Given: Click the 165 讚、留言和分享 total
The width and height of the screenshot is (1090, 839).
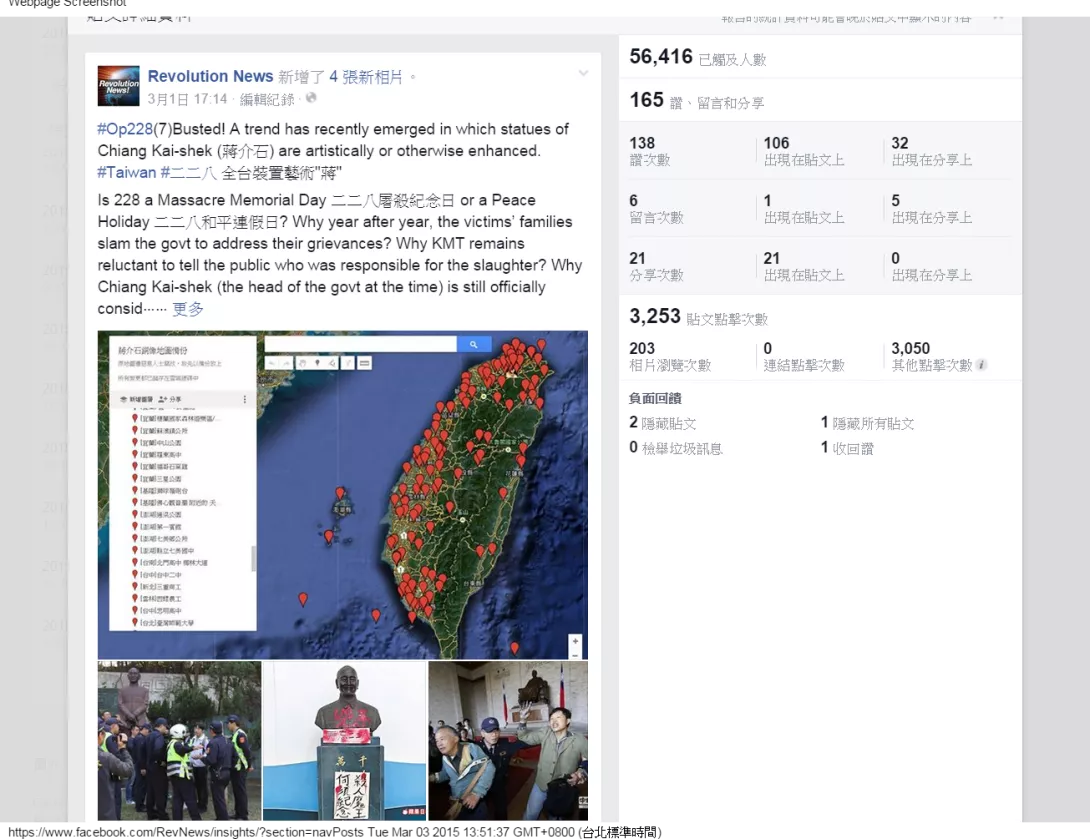Looking at the screenshot, I should (697, 101).
